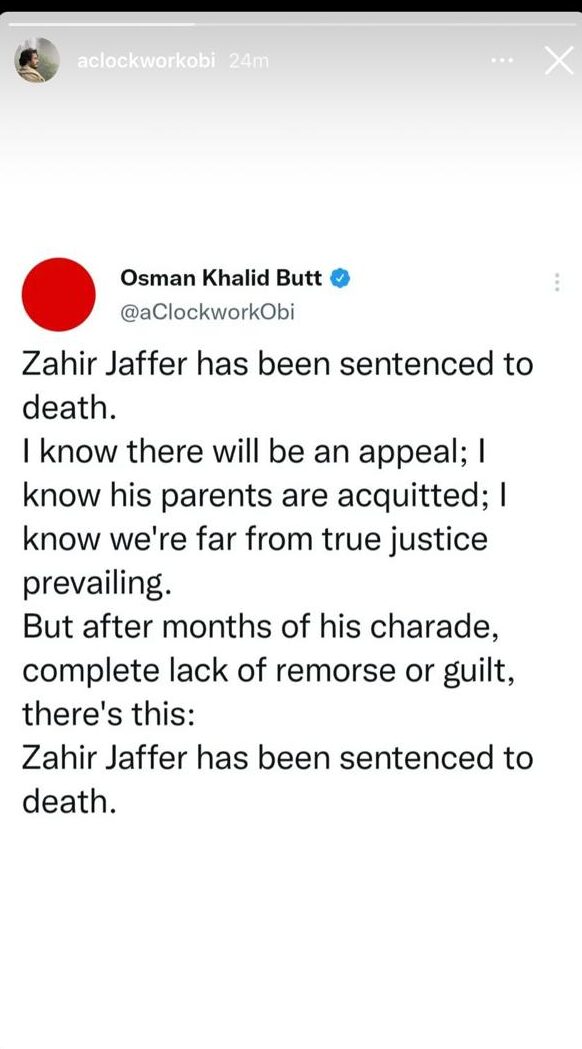Click the 24m story timestamp

pyautogui.click(x=248, y=61)
